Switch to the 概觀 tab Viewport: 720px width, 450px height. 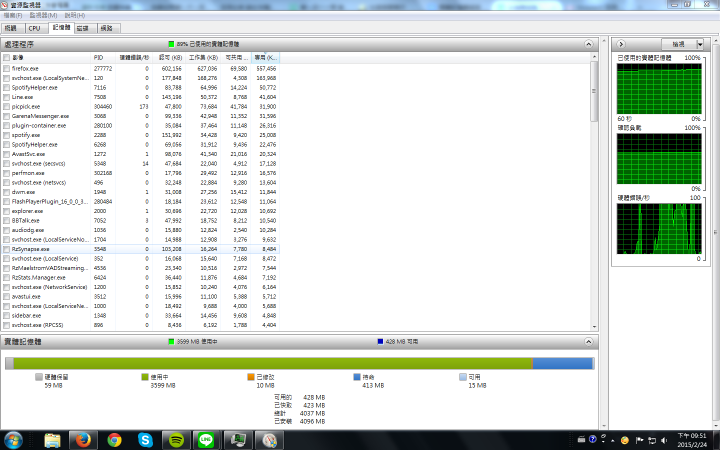point(12,28)
